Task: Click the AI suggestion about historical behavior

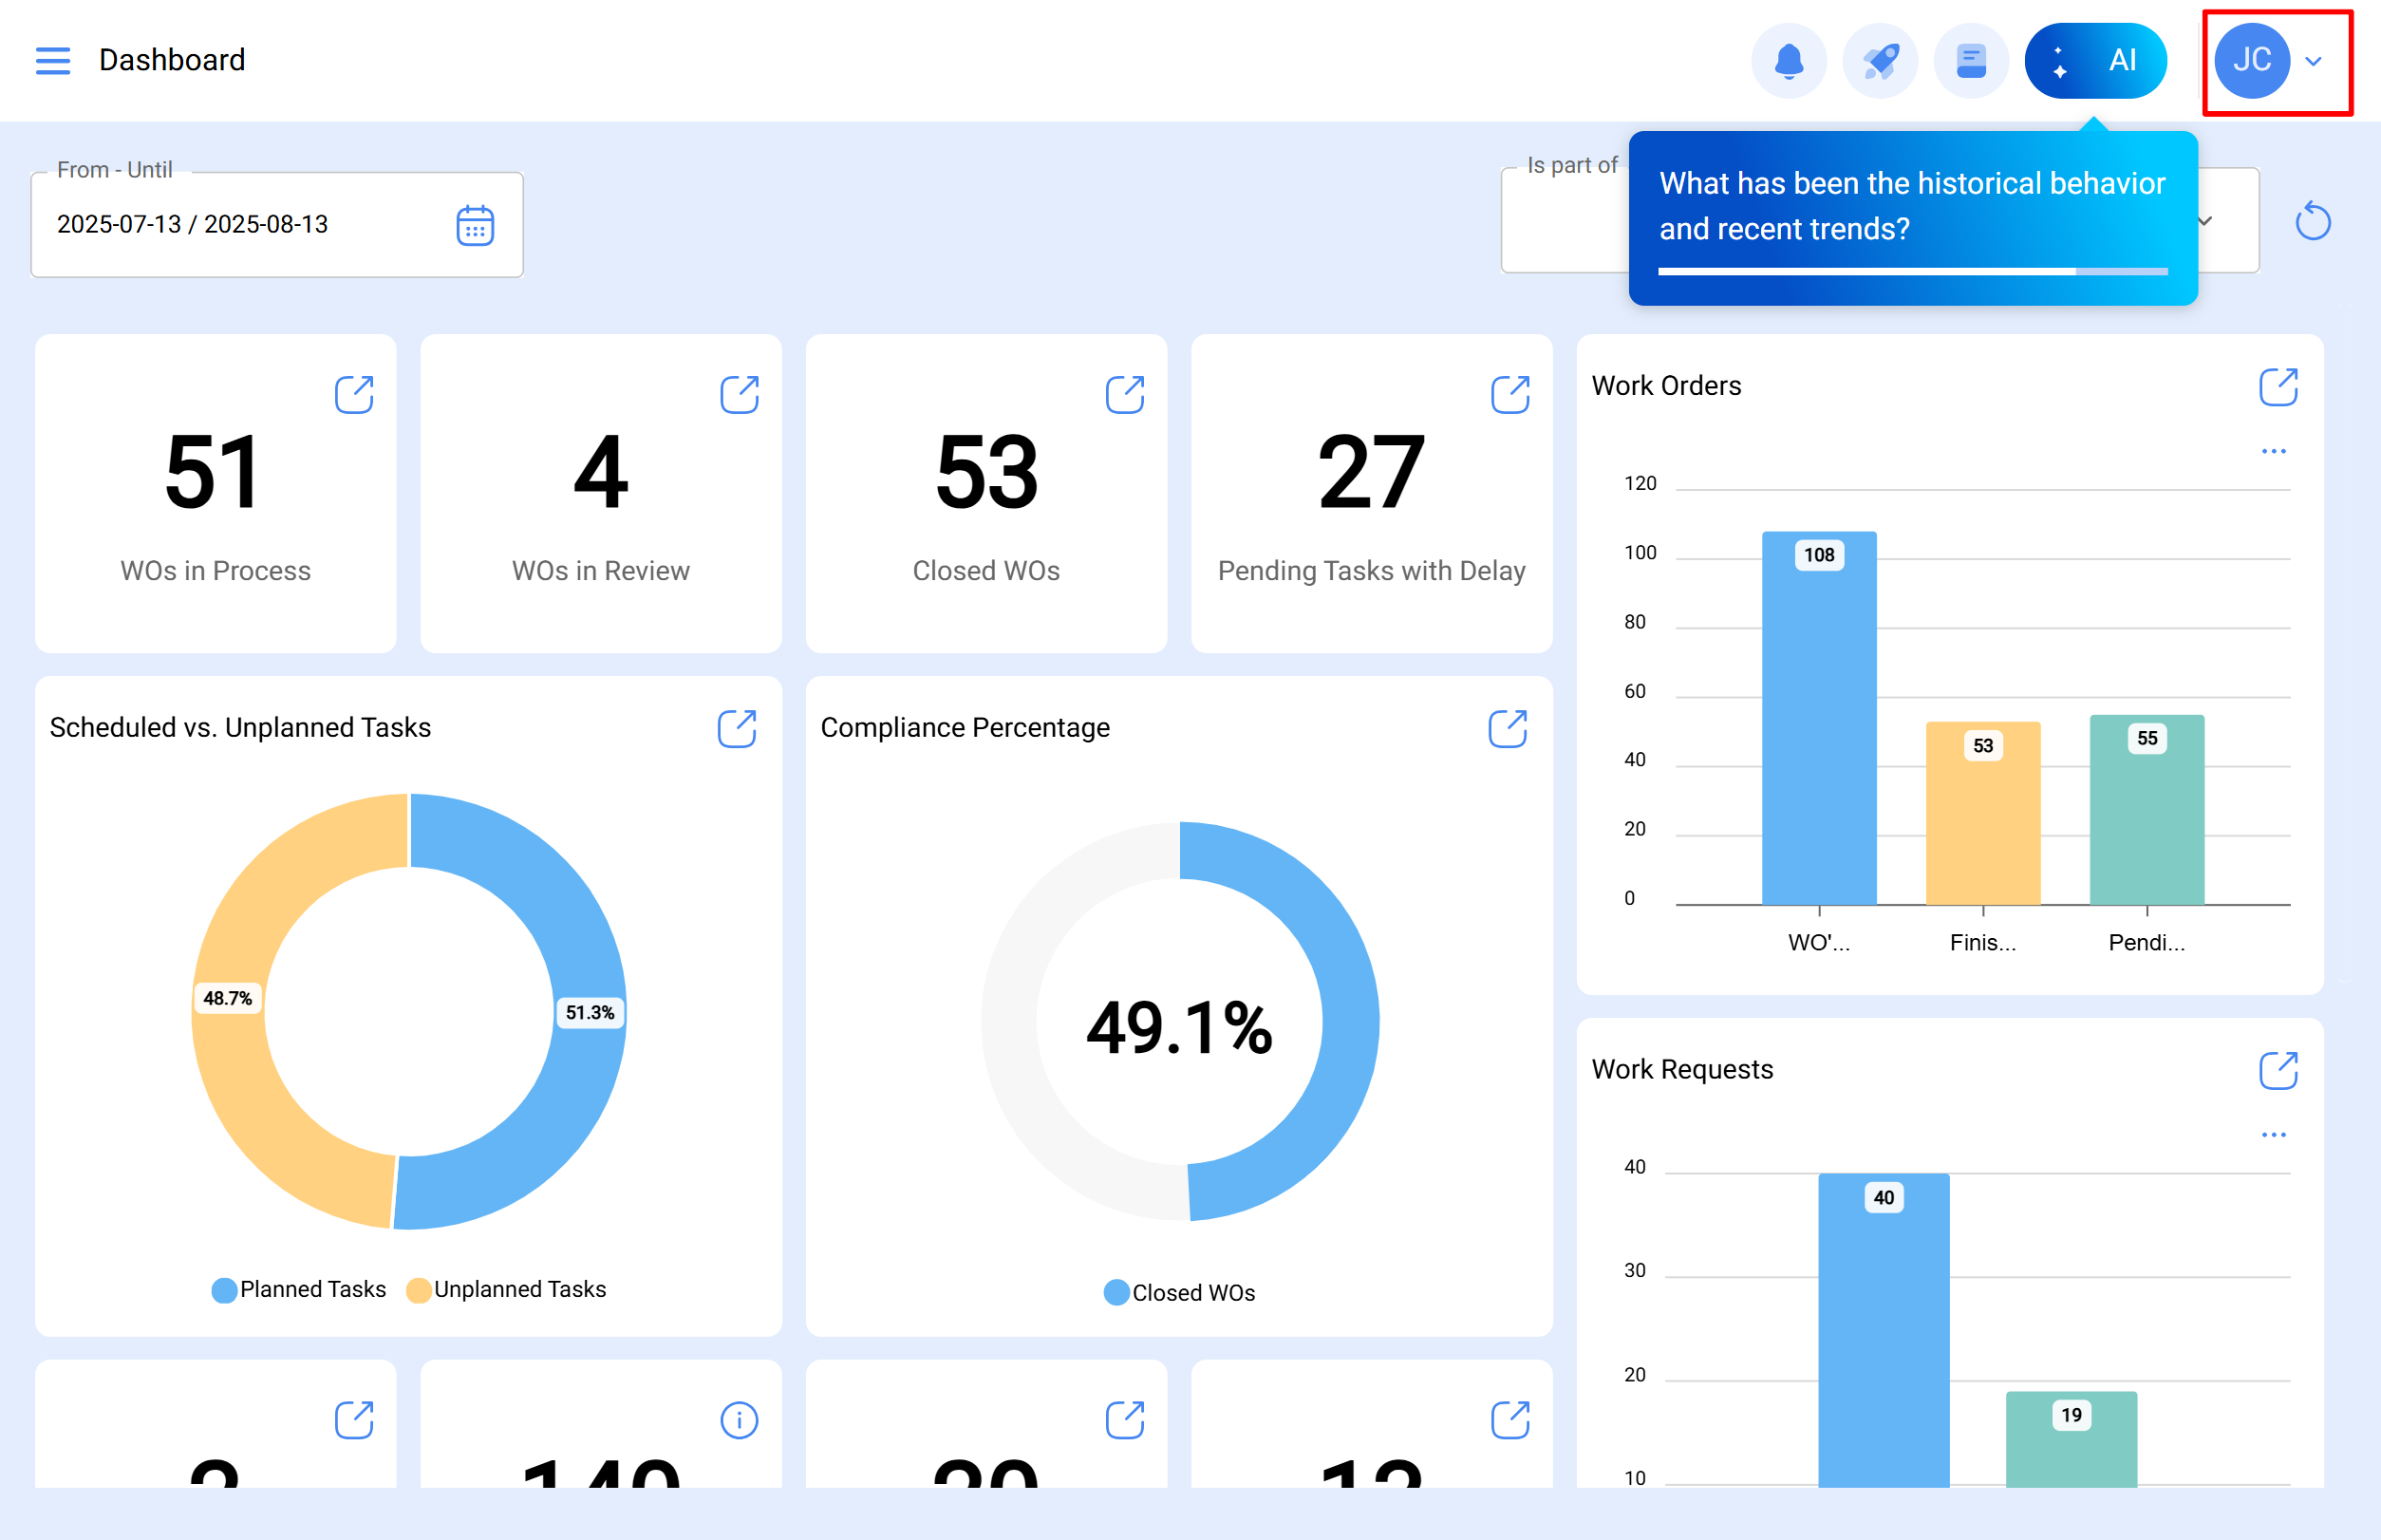Action: pyautogui.click(x=1911, y=207)
